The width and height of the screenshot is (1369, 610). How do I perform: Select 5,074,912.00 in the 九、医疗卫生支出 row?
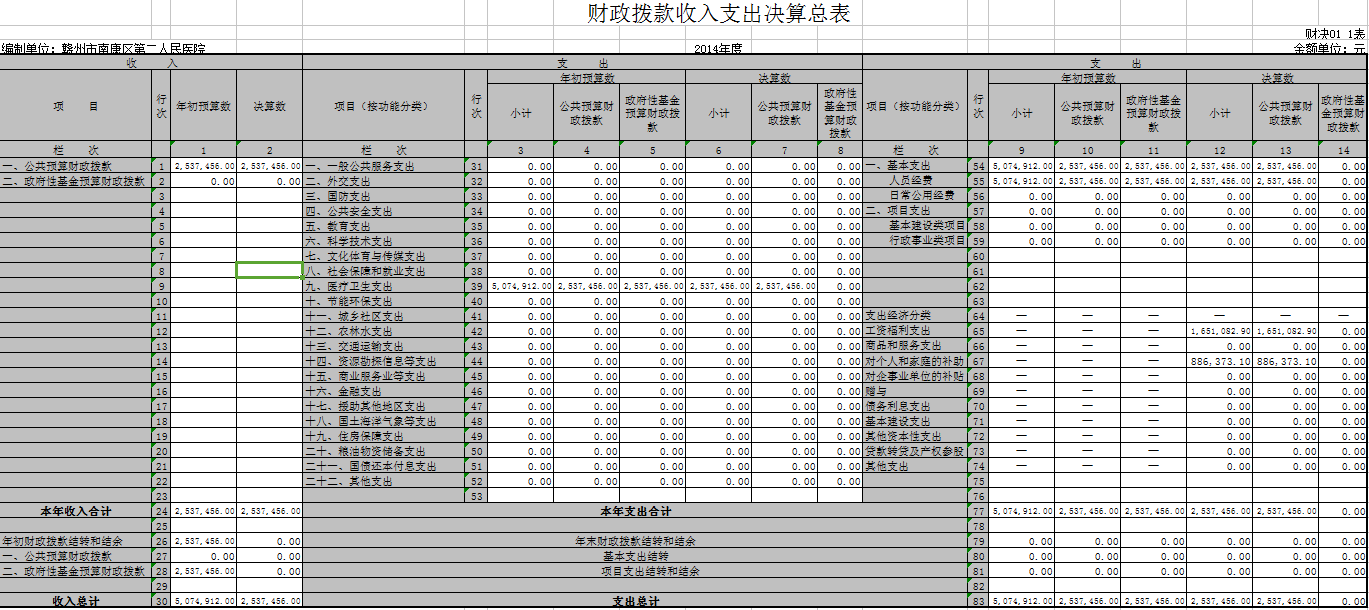pos(521,287)
